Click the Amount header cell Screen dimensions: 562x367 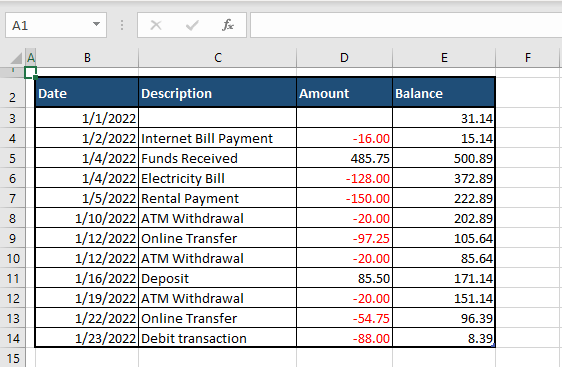pos(344,93)
